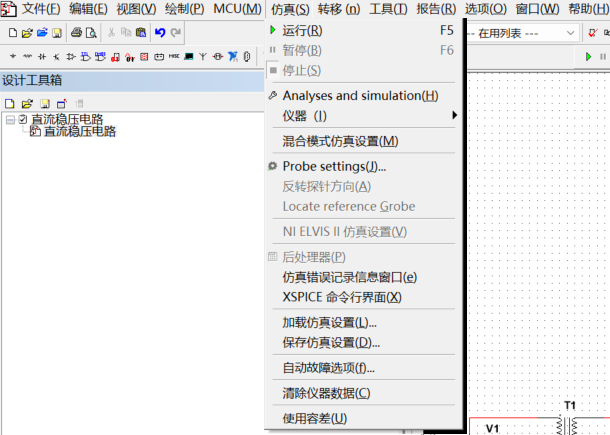Place a Source component (ground symbol icon)
Screen dimensions: 610x435
[13, 57]
